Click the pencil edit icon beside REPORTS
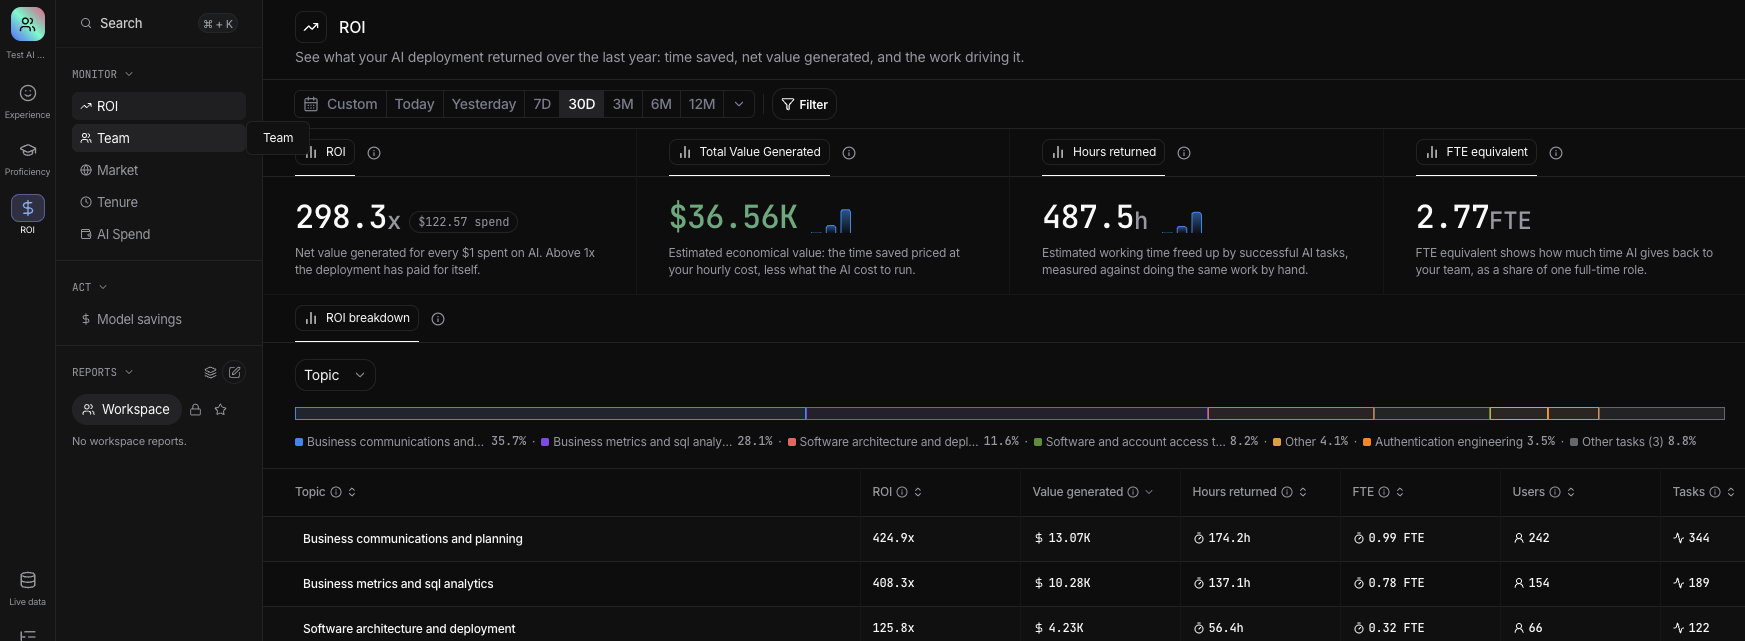Screen dimensions: 1745x641 pos(234,372)
